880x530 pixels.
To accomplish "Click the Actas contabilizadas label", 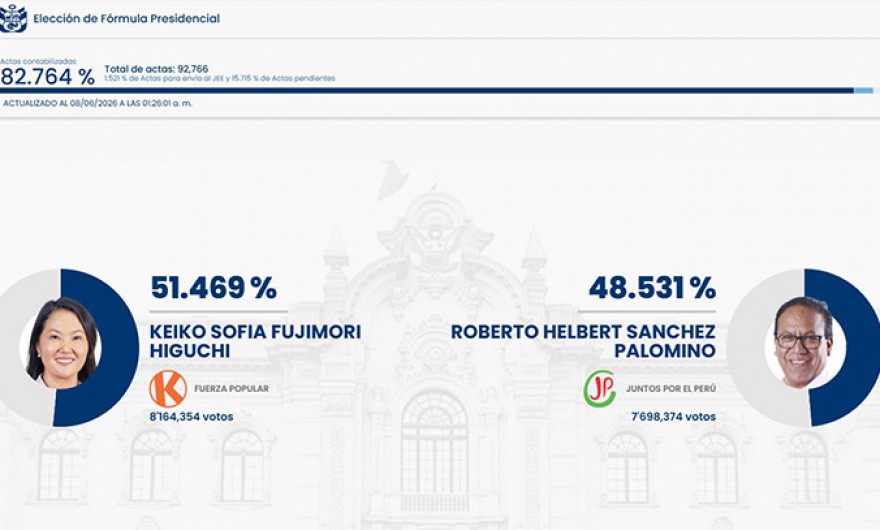I will 38,61.
